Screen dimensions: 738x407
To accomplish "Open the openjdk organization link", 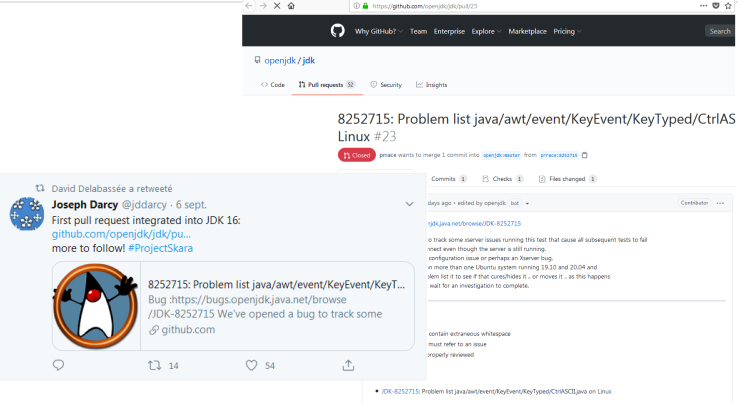I will pos(280,60).
